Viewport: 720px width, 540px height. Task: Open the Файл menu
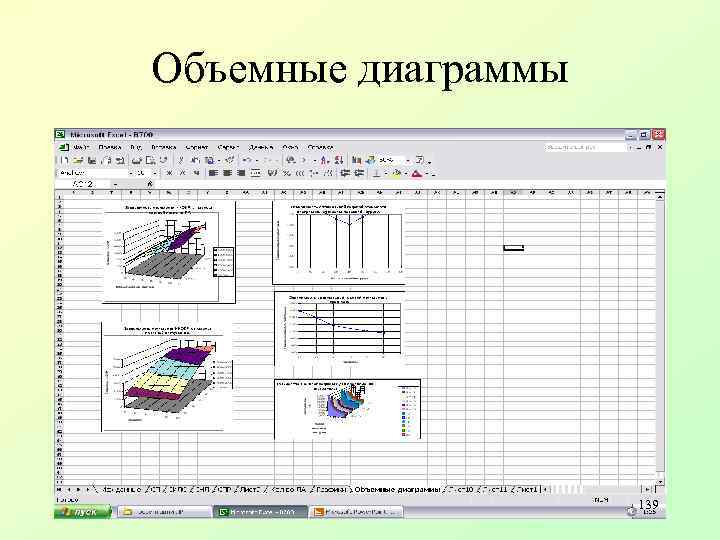pyautogui.click(x=81, y=147)
